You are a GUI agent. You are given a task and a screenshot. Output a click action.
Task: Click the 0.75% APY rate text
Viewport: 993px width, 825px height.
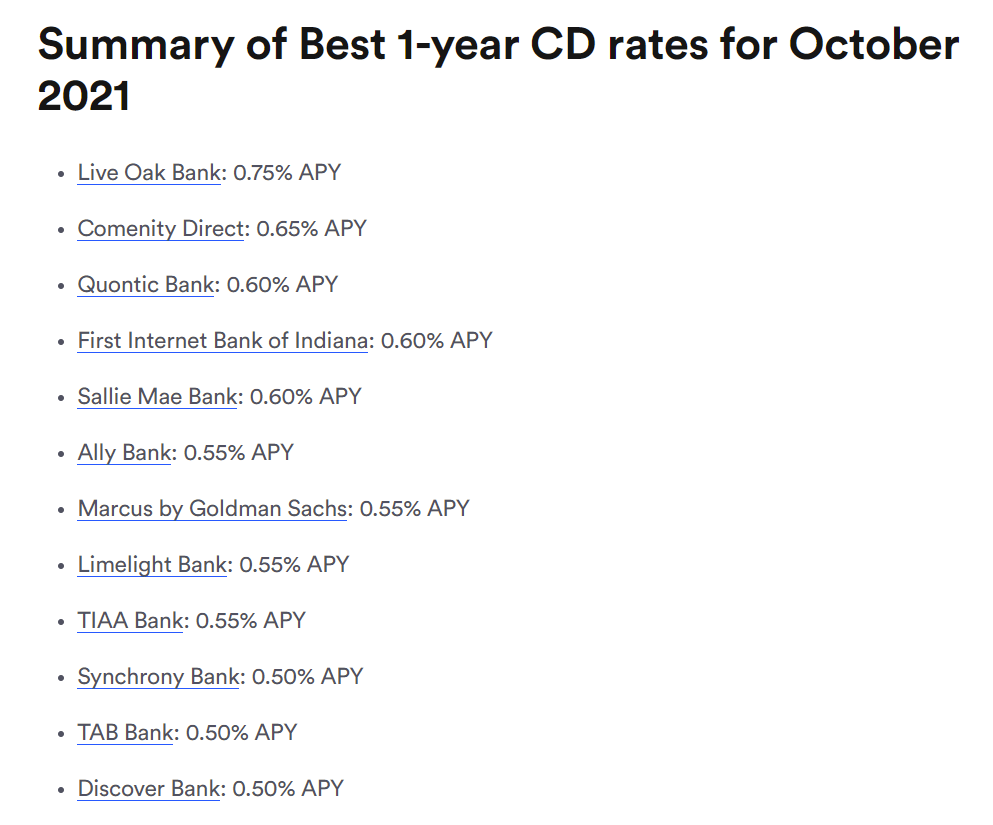coord(287,173)
